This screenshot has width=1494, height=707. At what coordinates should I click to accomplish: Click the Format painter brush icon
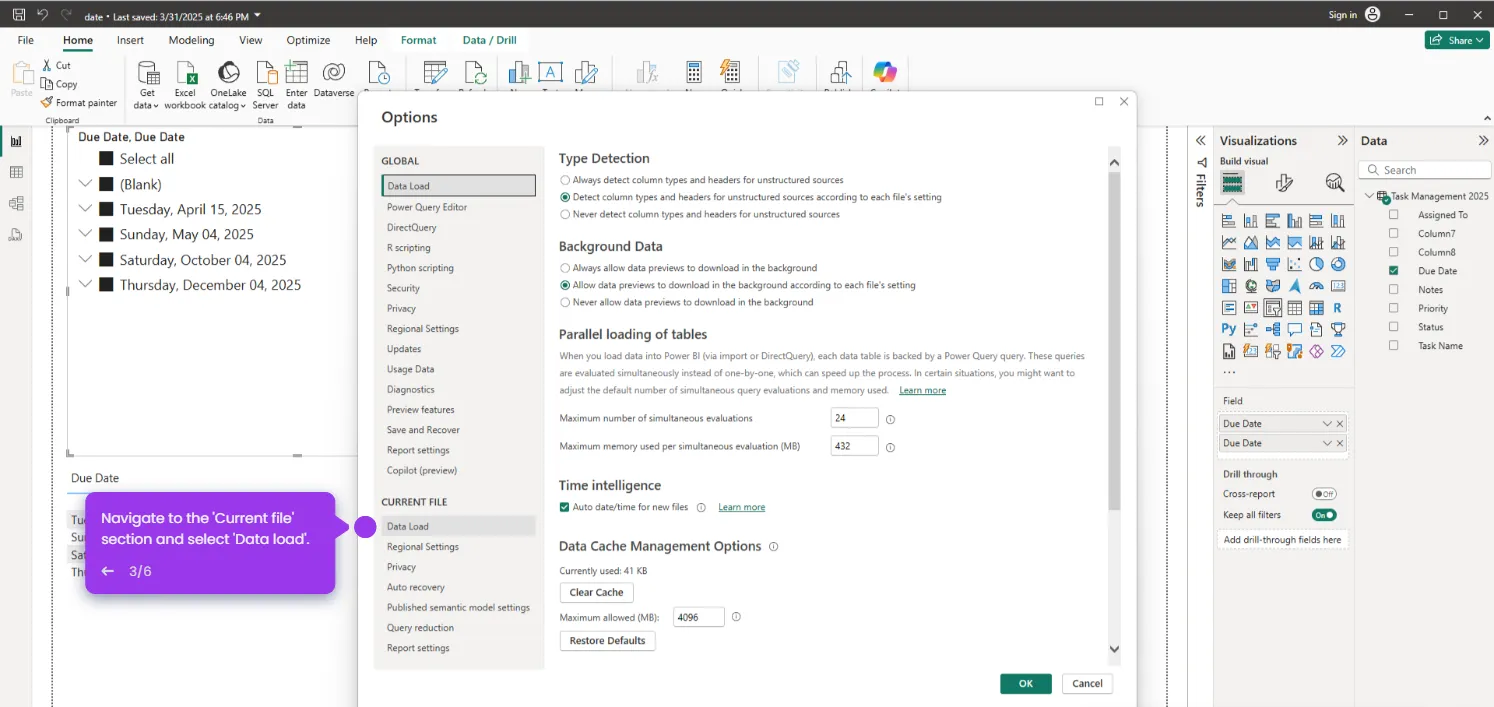47,102
